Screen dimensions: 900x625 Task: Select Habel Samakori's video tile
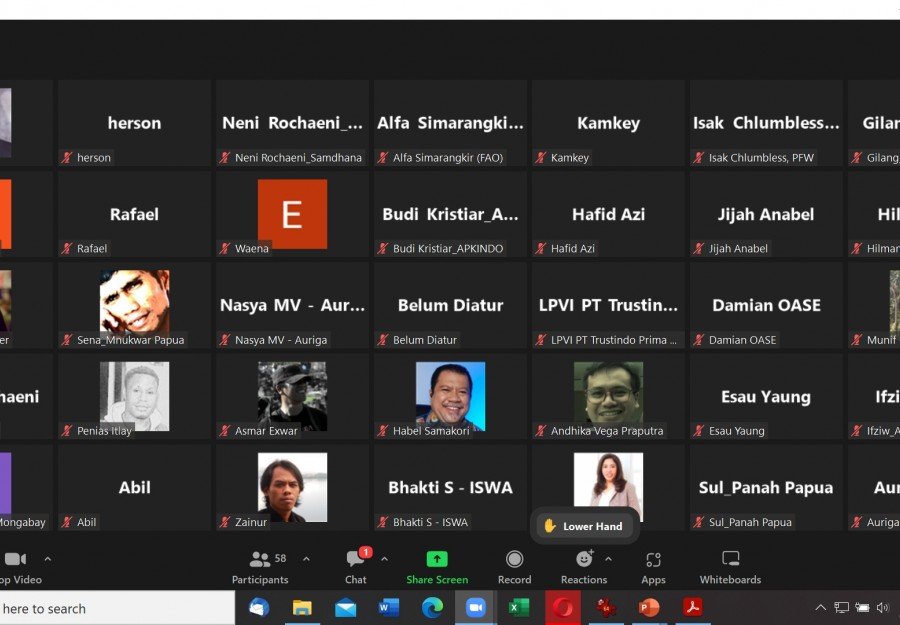tap(450, 396)
